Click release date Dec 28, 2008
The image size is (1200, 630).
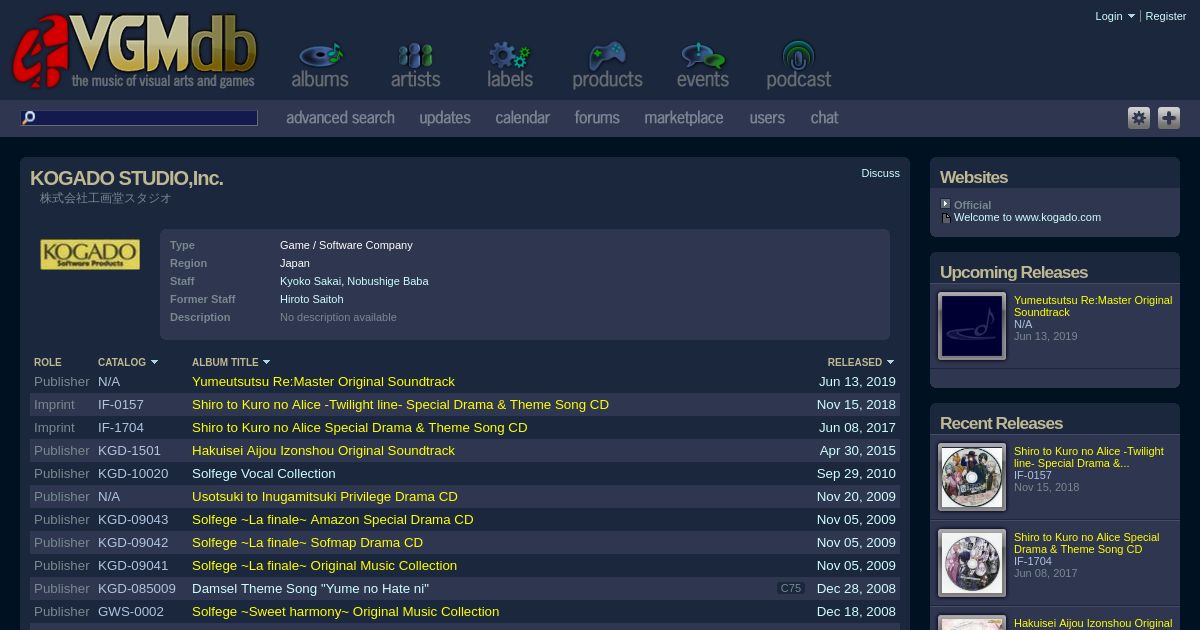856,589
